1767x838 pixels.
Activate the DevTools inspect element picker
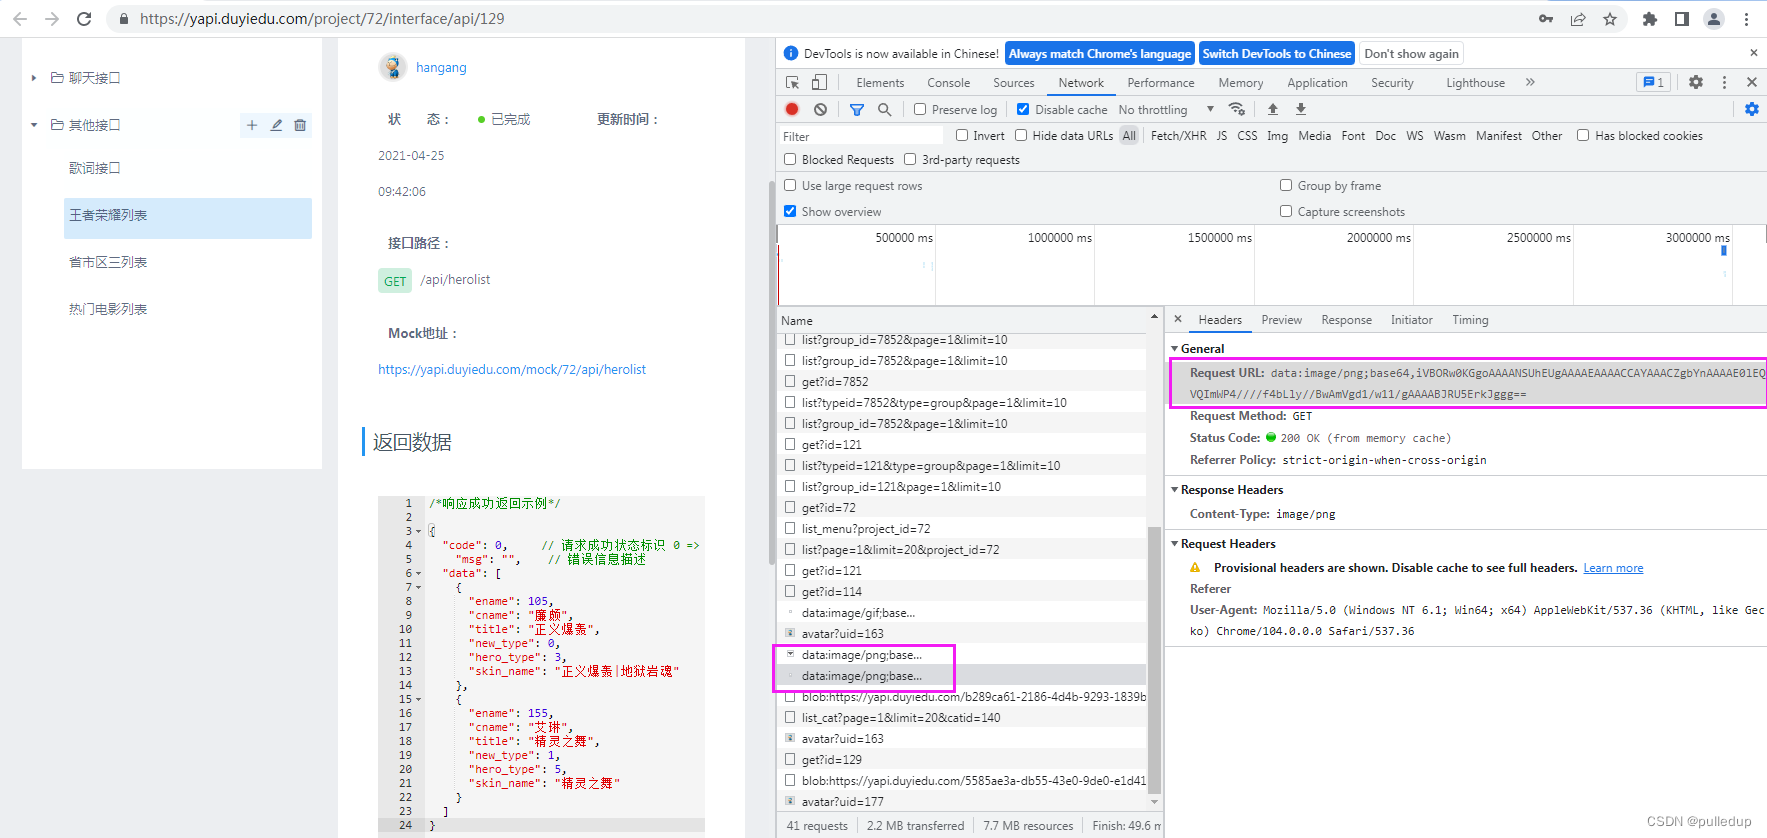click(793, 83)
